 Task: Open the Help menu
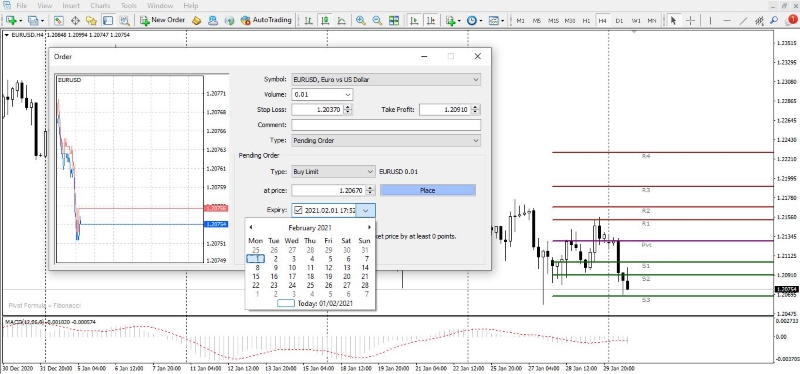pos(191,6)
